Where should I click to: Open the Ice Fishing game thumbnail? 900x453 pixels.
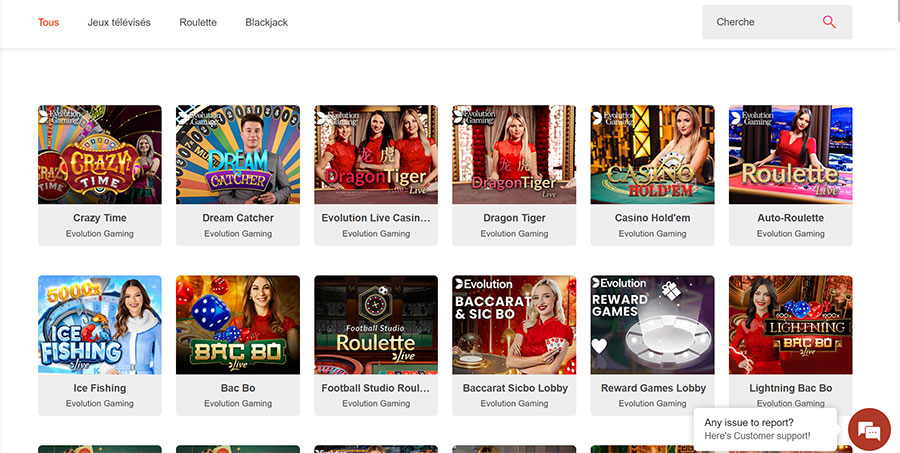(x=100, y=325)
